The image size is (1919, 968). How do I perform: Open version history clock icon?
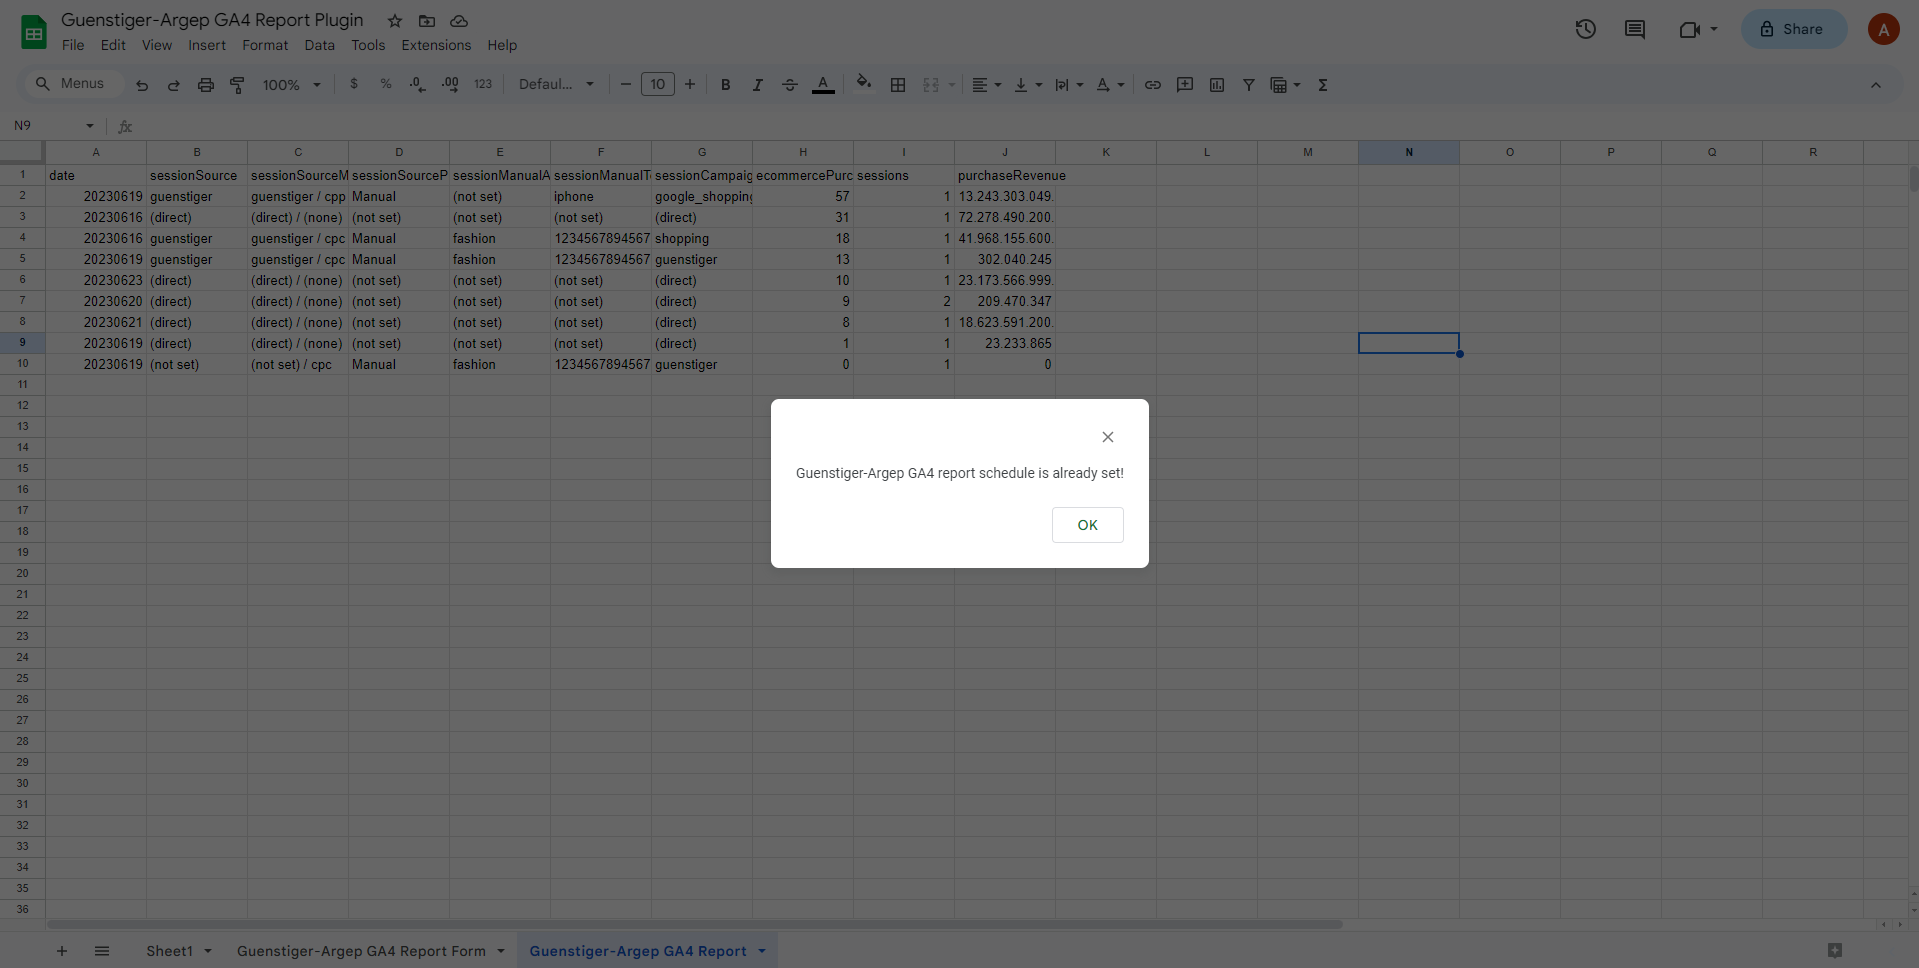tap(1586, 29)
